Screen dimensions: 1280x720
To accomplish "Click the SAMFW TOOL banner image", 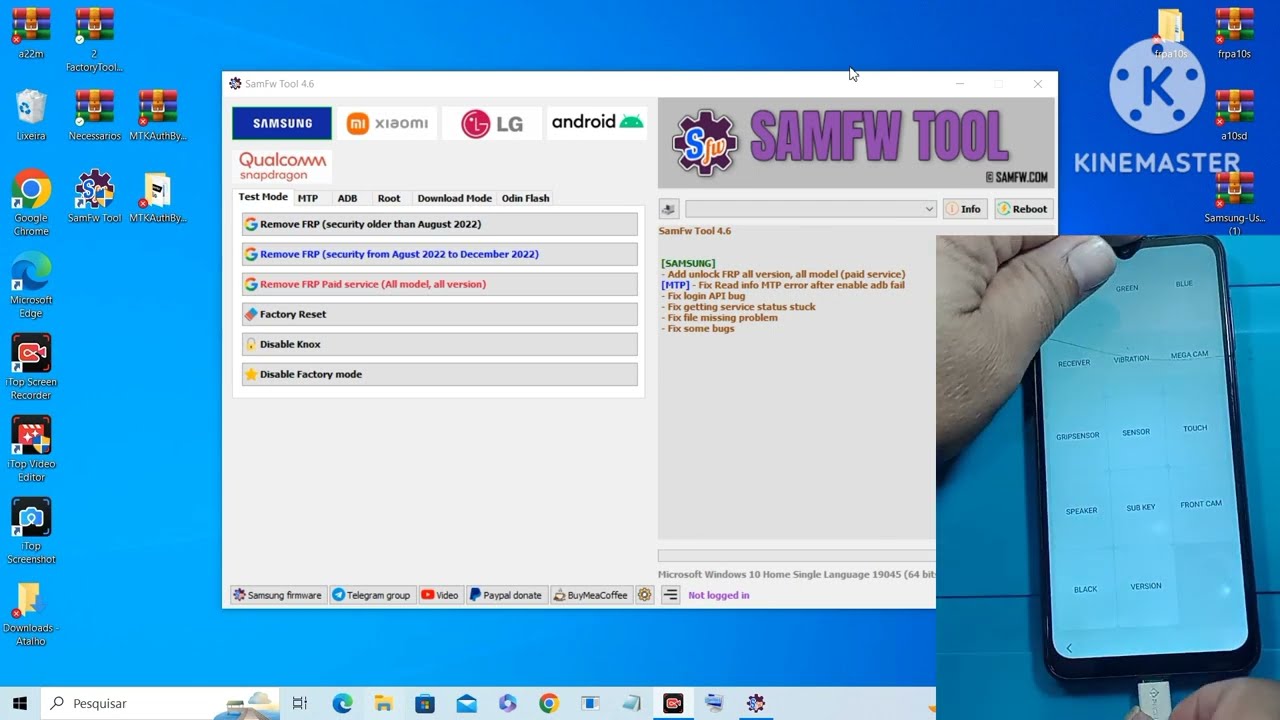I will [x=856, y=143].
